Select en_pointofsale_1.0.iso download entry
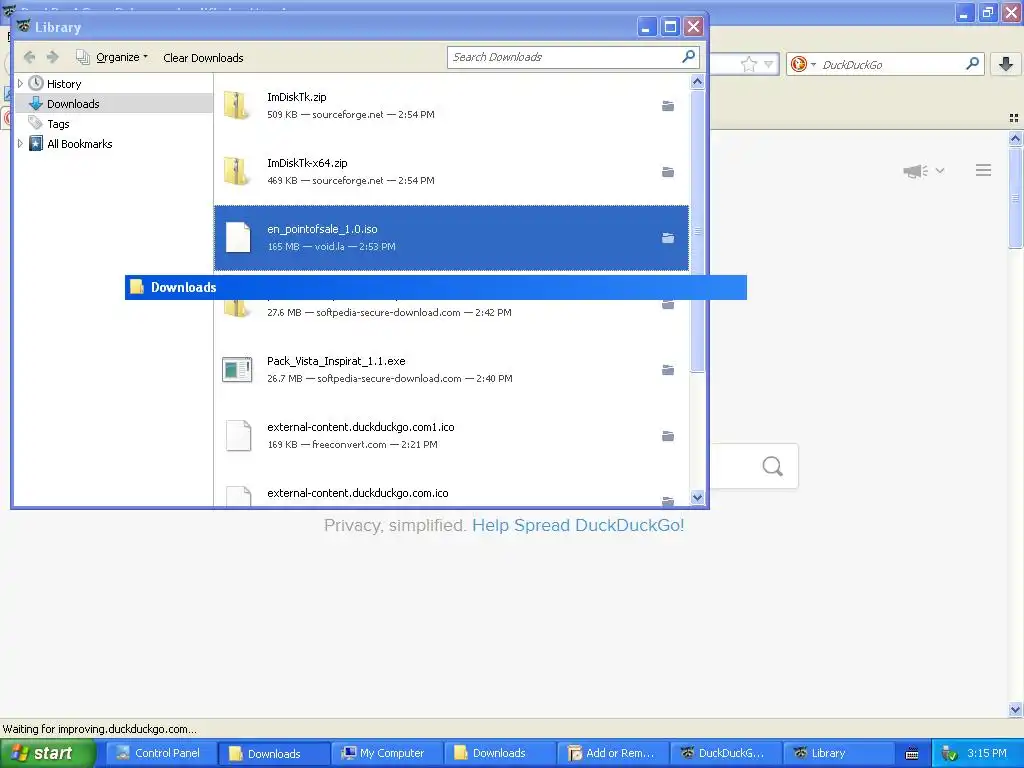1024x768 pixels. [451, 238]
